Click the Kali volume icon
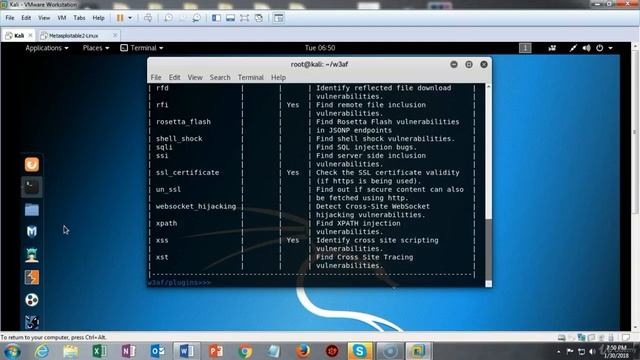Image resolution: width=640 pixels, height=360 pixels. 587,48
